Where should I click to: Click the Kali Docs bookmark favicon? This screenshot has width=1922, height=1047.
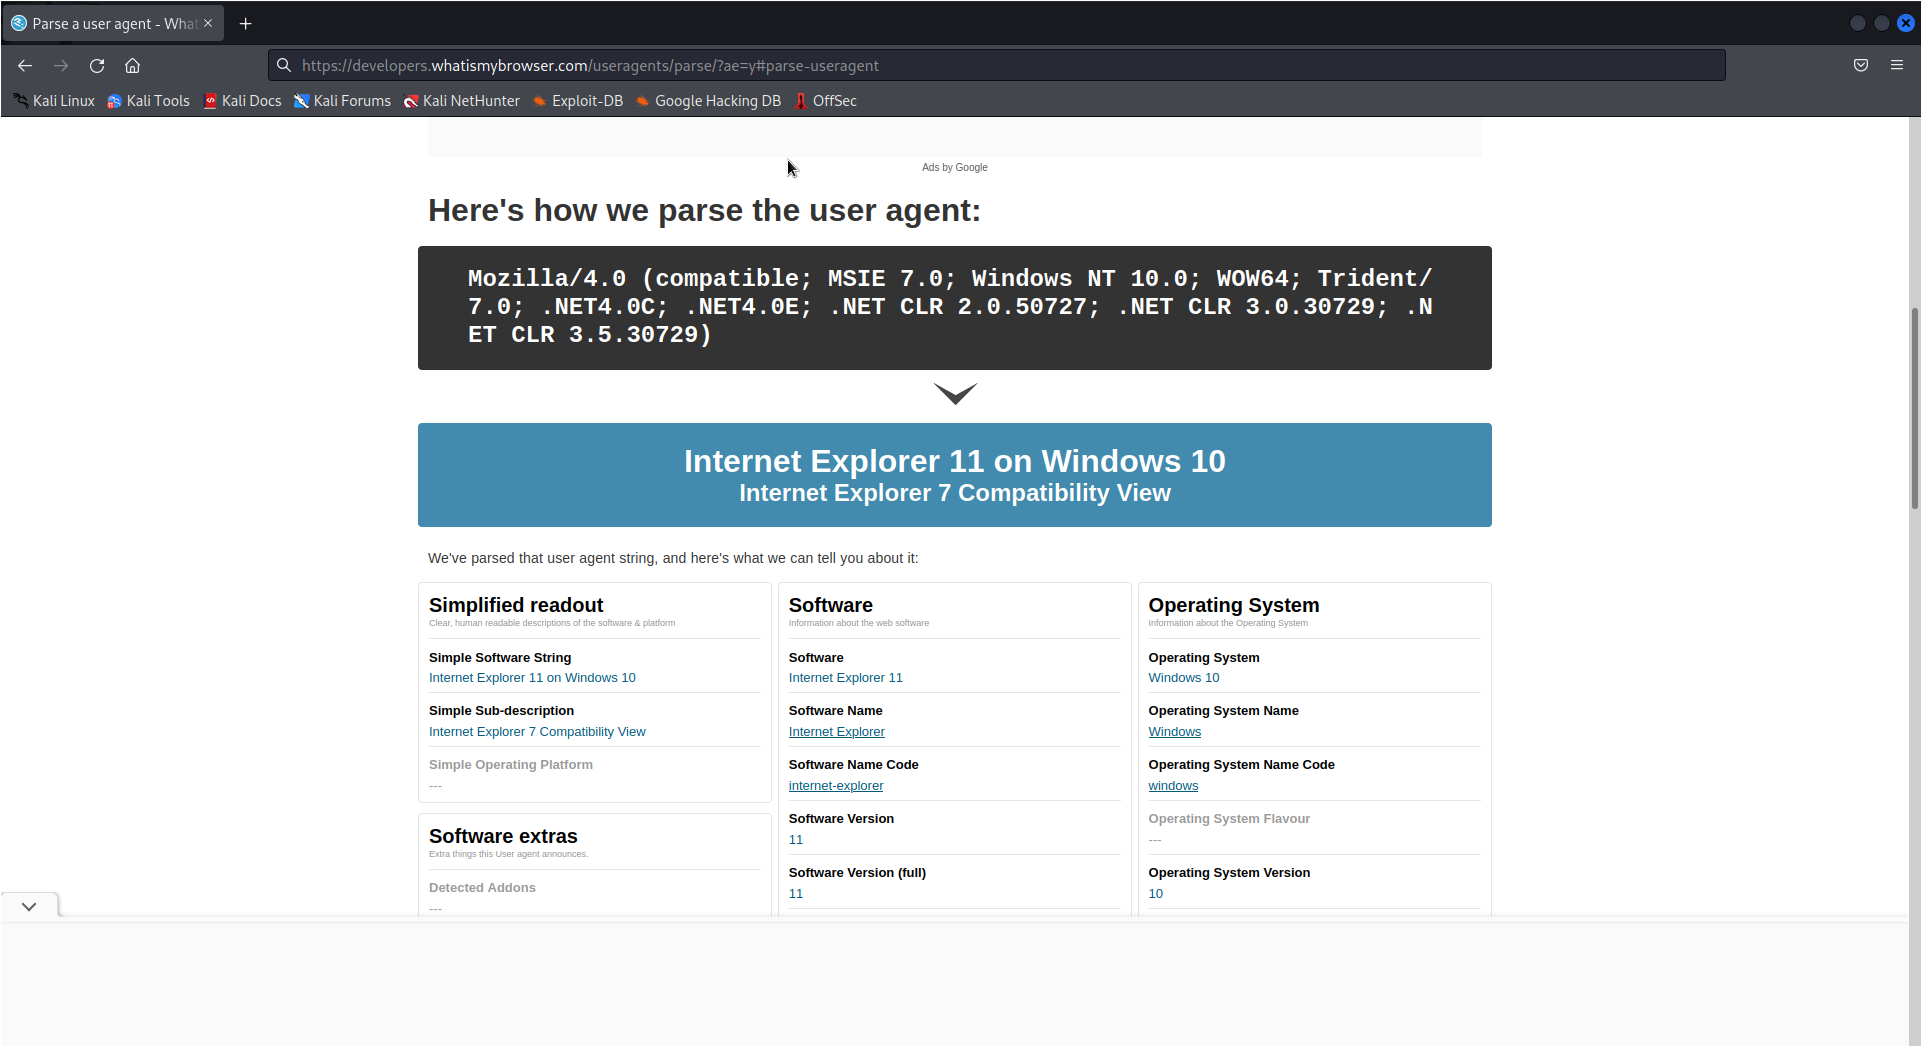tap(210, 101)
